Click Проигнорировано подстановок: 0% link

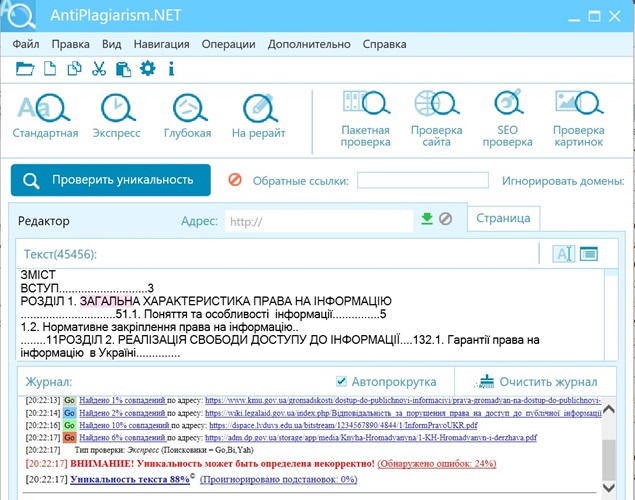click(279, 479)
